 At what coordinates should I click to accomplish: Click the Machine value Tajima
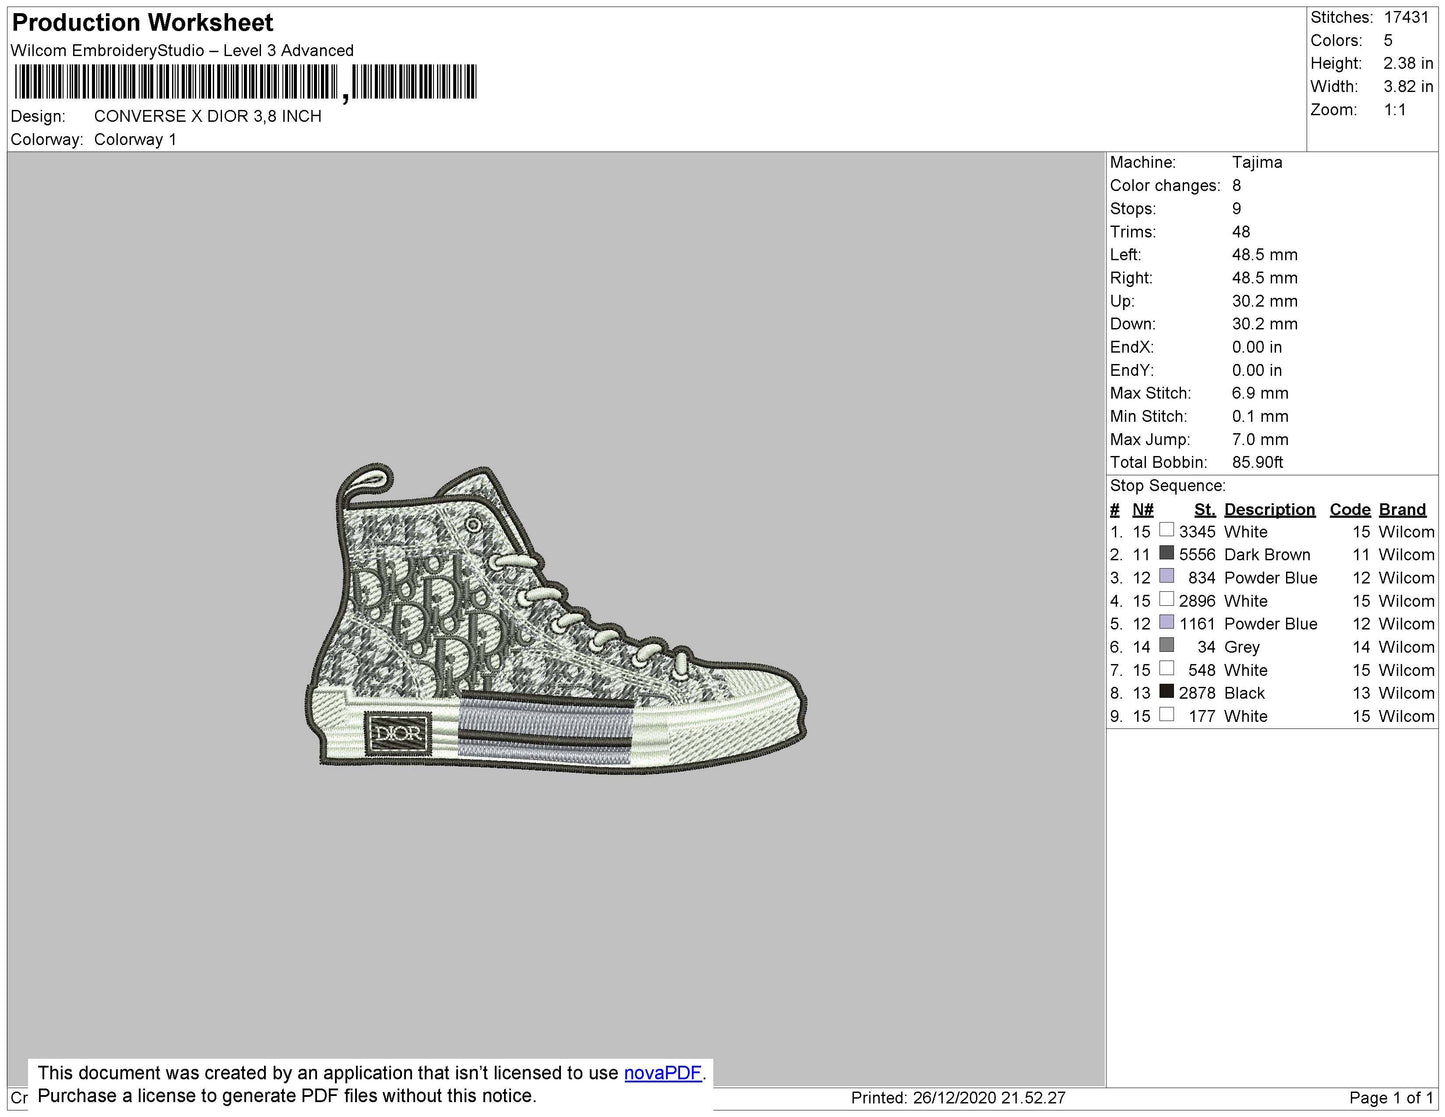[1257, 162]
